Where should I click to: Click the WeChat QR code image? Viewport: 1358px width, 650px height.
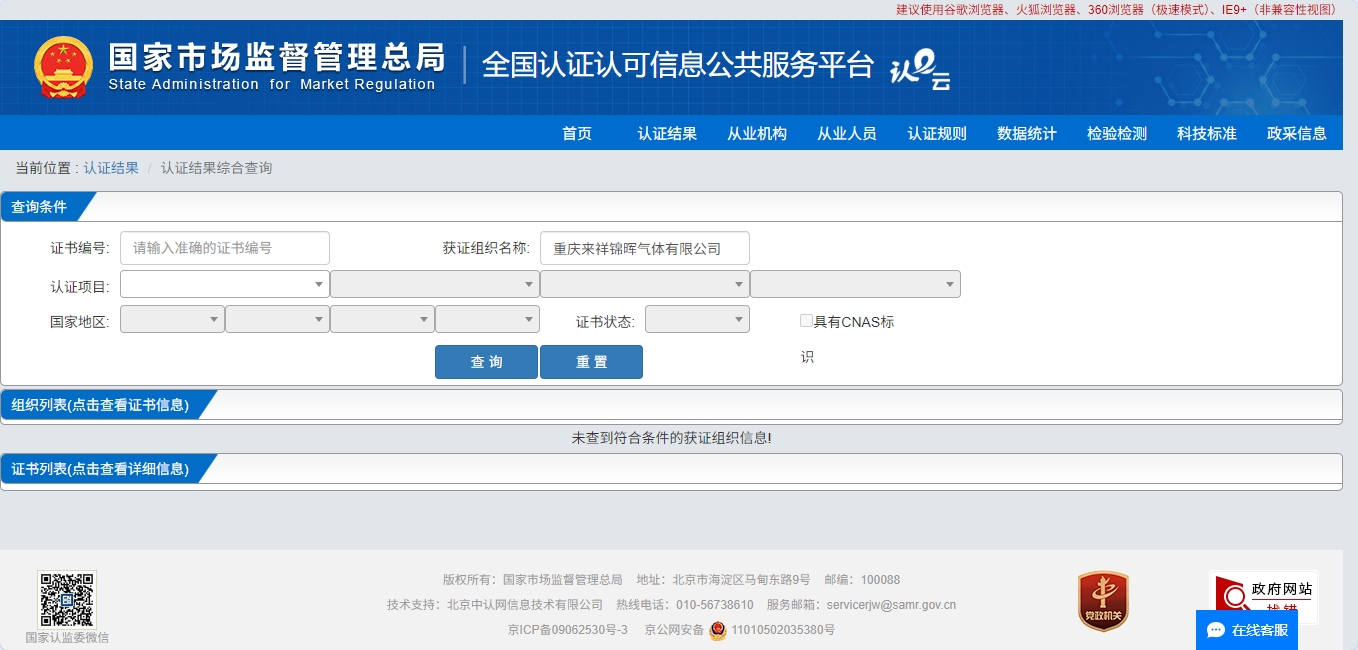(67, 599)
